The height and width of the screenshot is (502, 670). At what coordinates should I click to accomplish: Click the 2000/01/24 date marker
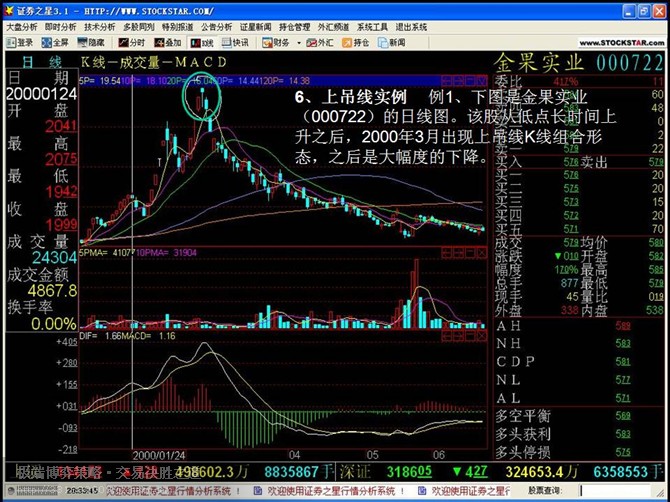click(159, 454)
